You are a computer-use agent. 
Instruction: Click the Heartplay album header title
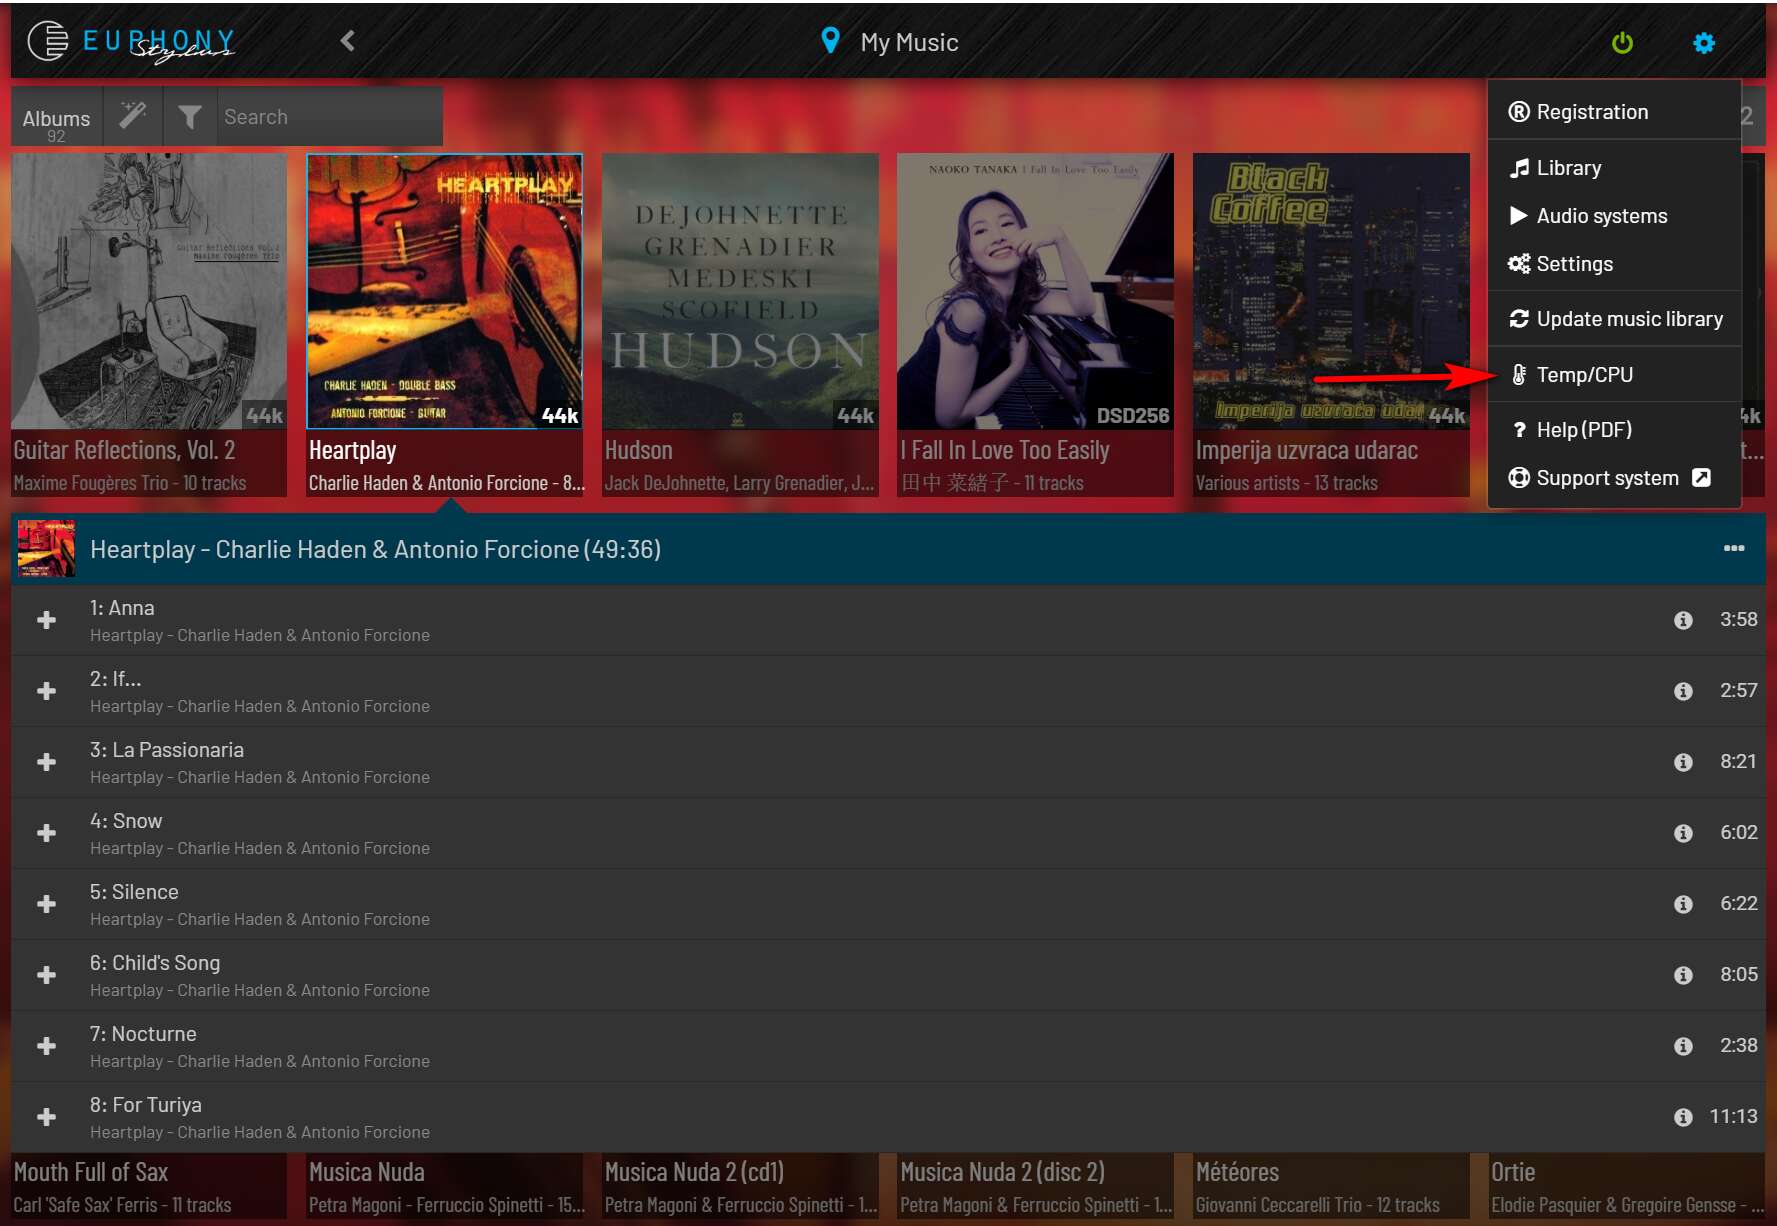376,549
